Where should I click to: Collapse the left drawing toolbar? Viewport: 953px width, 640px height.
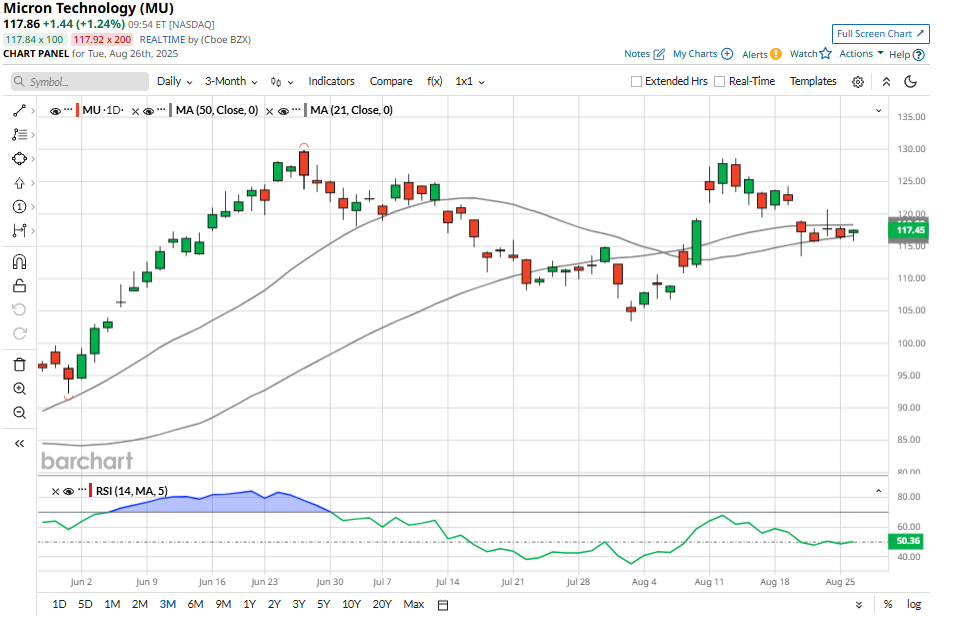[19, 444]
